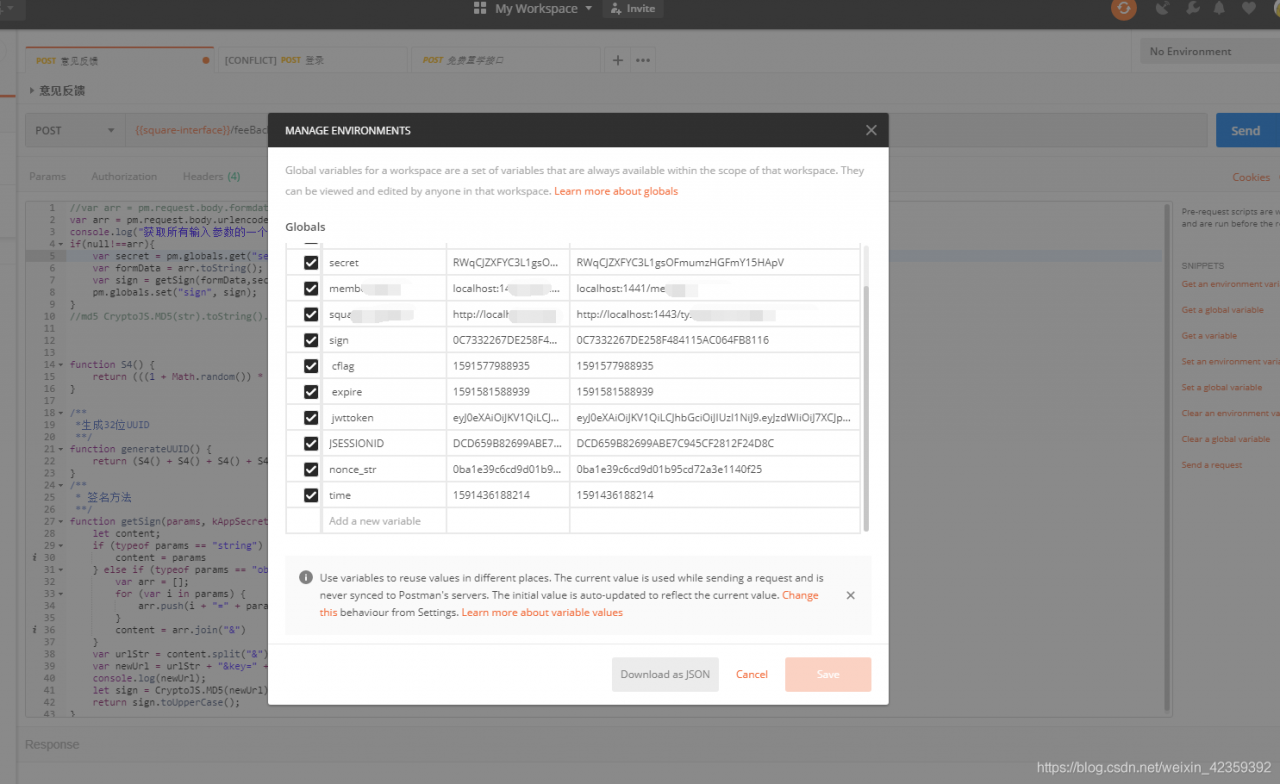The height and width of the screenshot is (784, 1280).
Task: Open the POST method dropdown
Action: 76,130
